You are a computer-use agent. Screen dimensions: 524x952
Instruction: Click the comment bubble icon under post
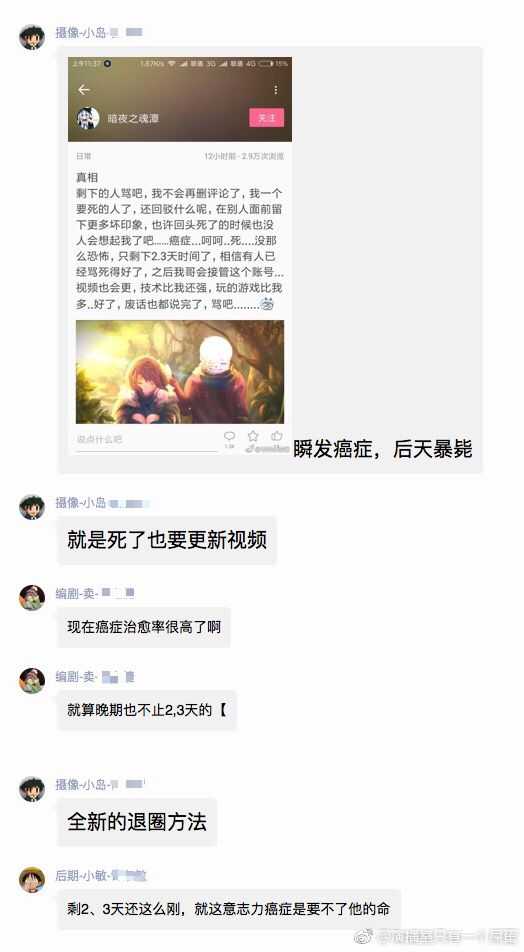tap(230, 436)
